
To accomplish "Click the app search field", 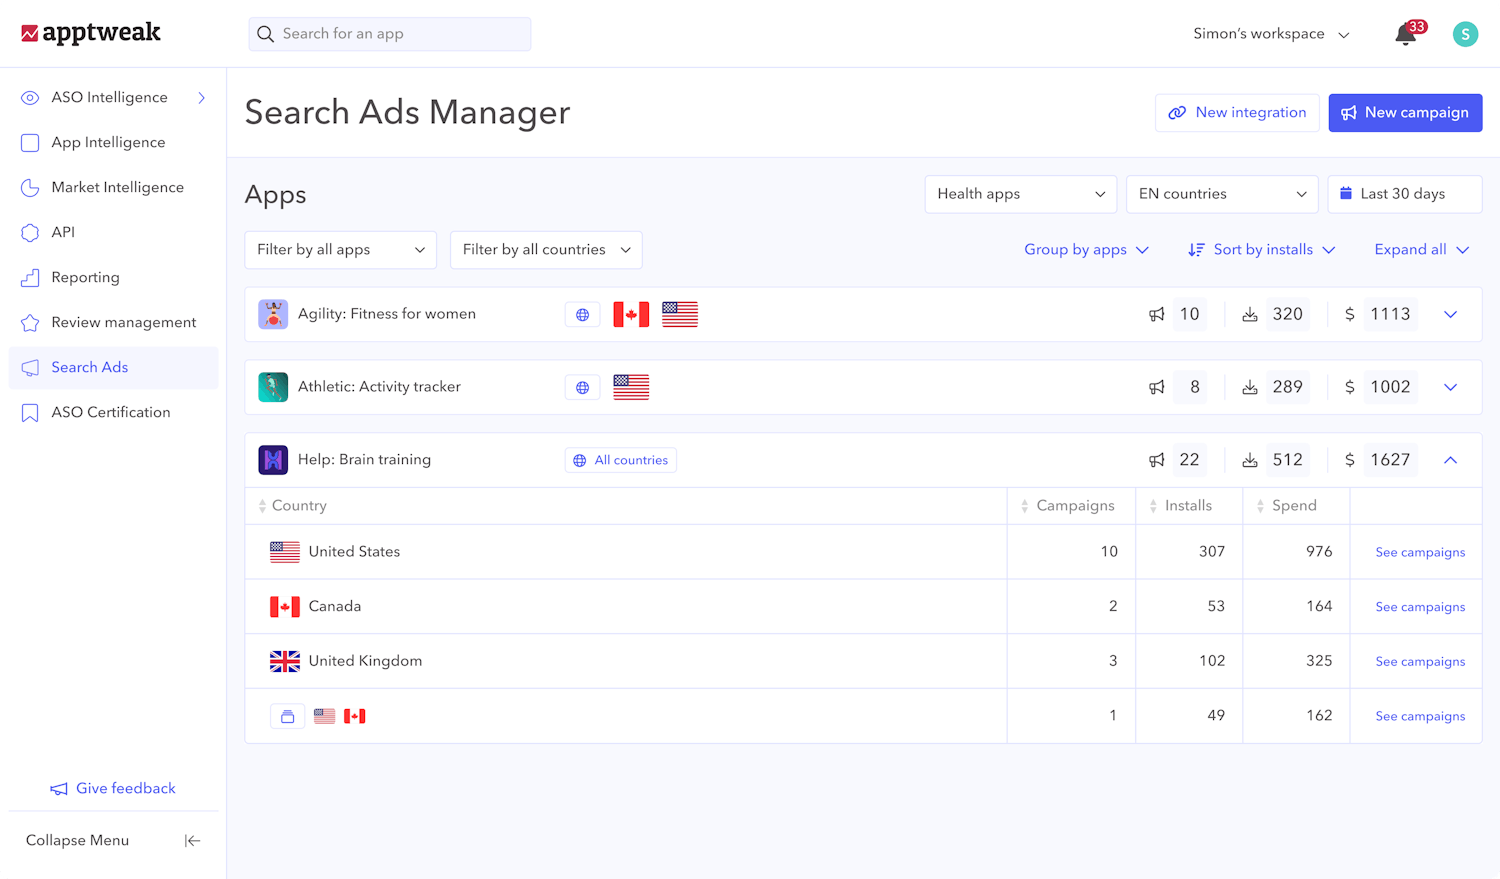I will (389, 33).
